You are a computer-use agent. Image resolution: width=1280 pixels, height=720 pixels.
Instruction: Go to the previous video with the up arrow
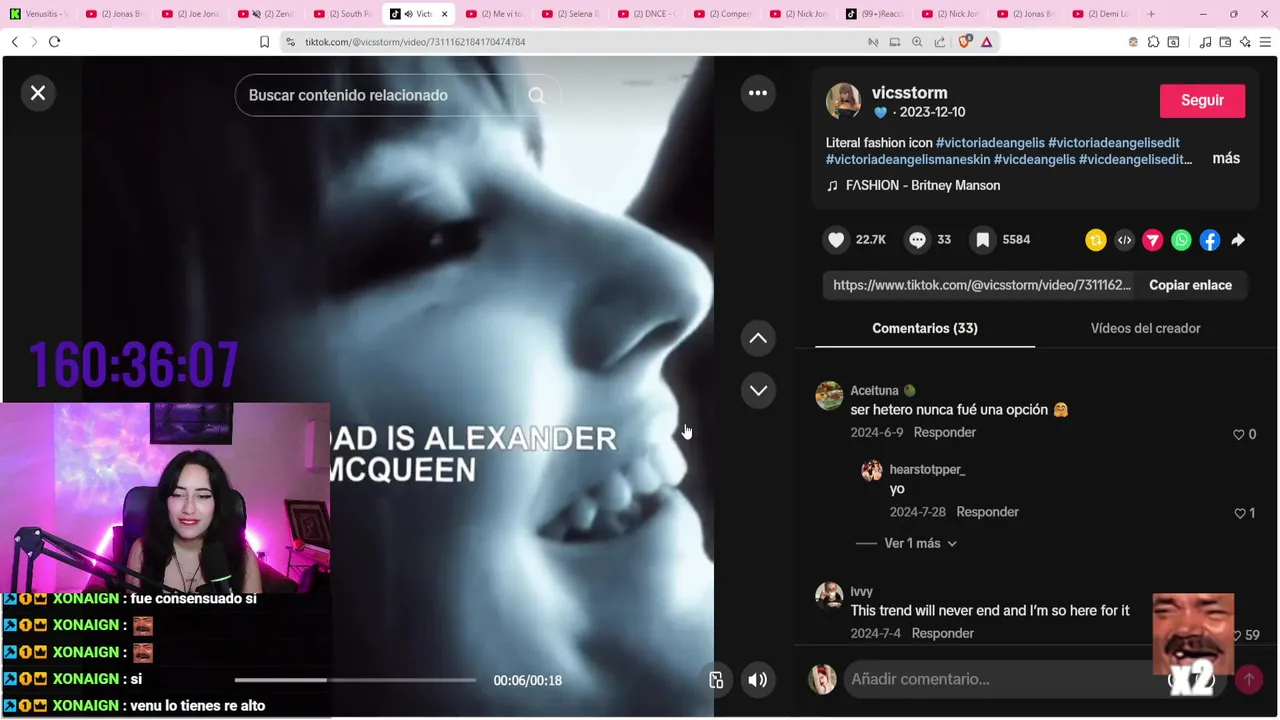click(758, 338)
